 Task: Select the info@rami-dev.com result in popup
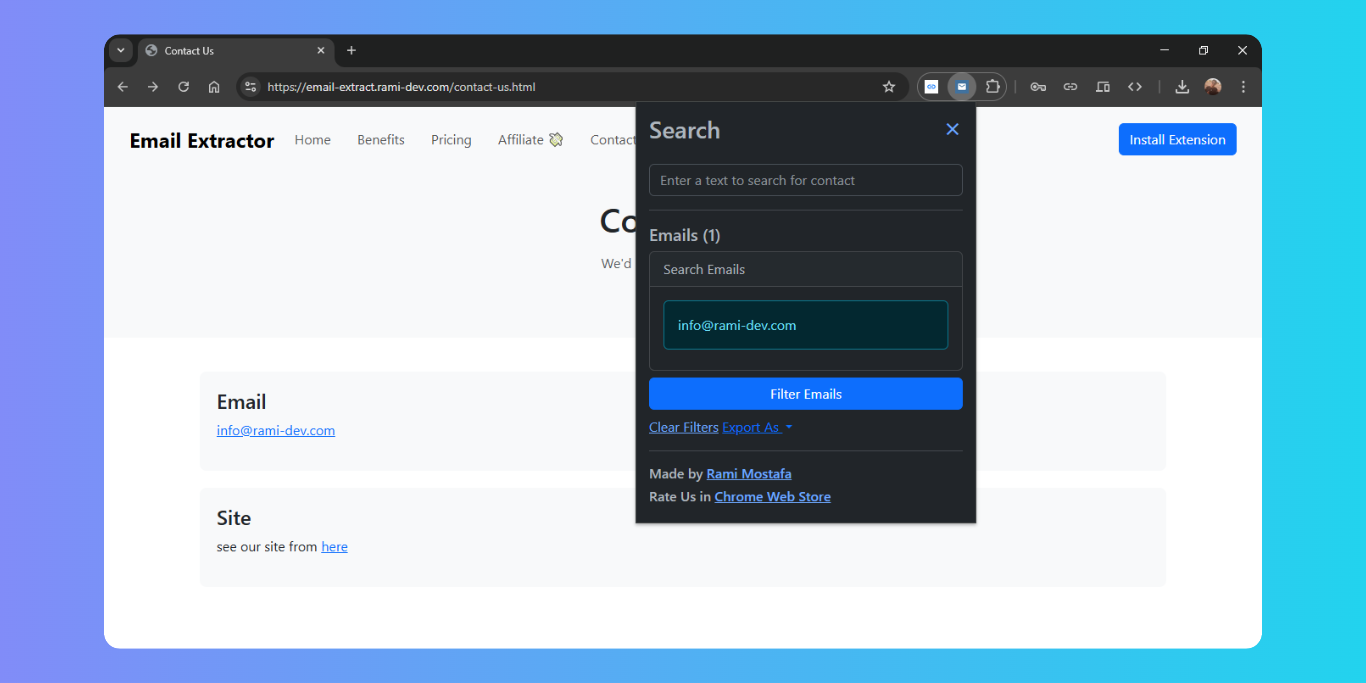[x=806, y=325]
